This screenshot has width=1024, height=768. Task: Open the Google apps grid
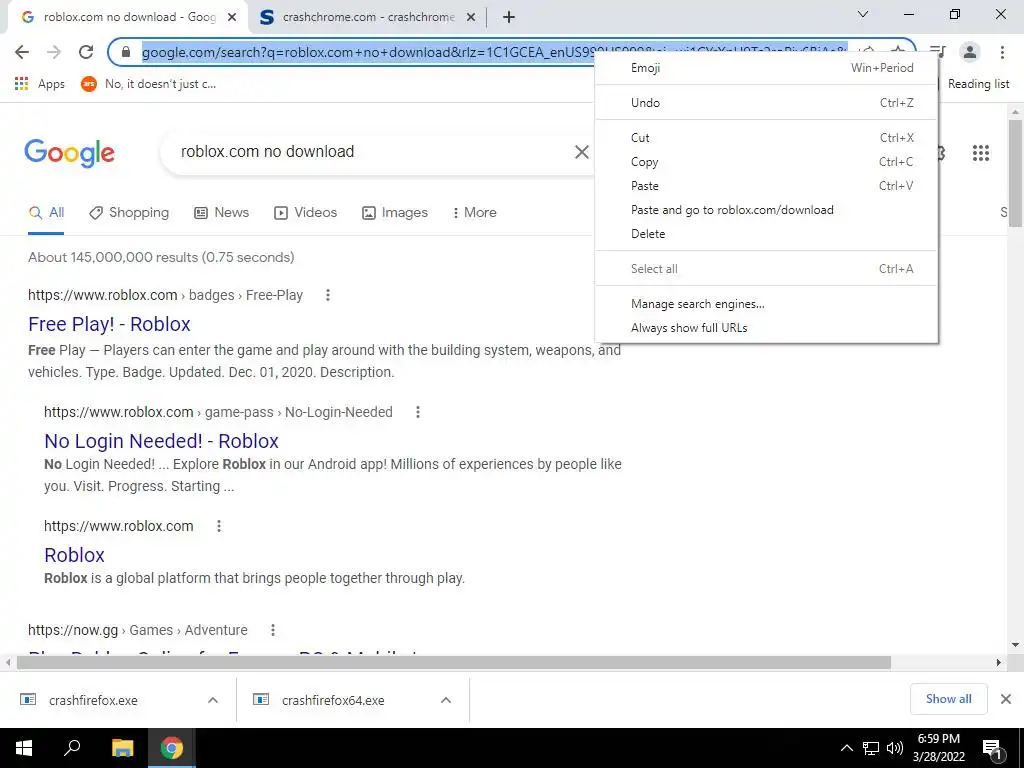click(980, 153)
